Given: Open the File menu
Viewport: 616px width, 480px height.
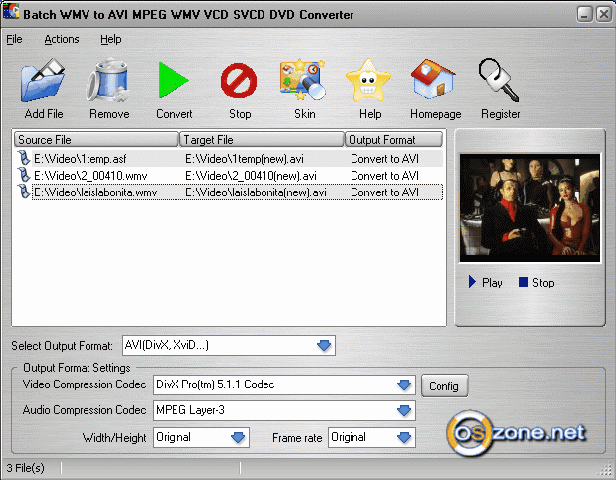Looking at the screenshot, I should click(x=14, y=39).
